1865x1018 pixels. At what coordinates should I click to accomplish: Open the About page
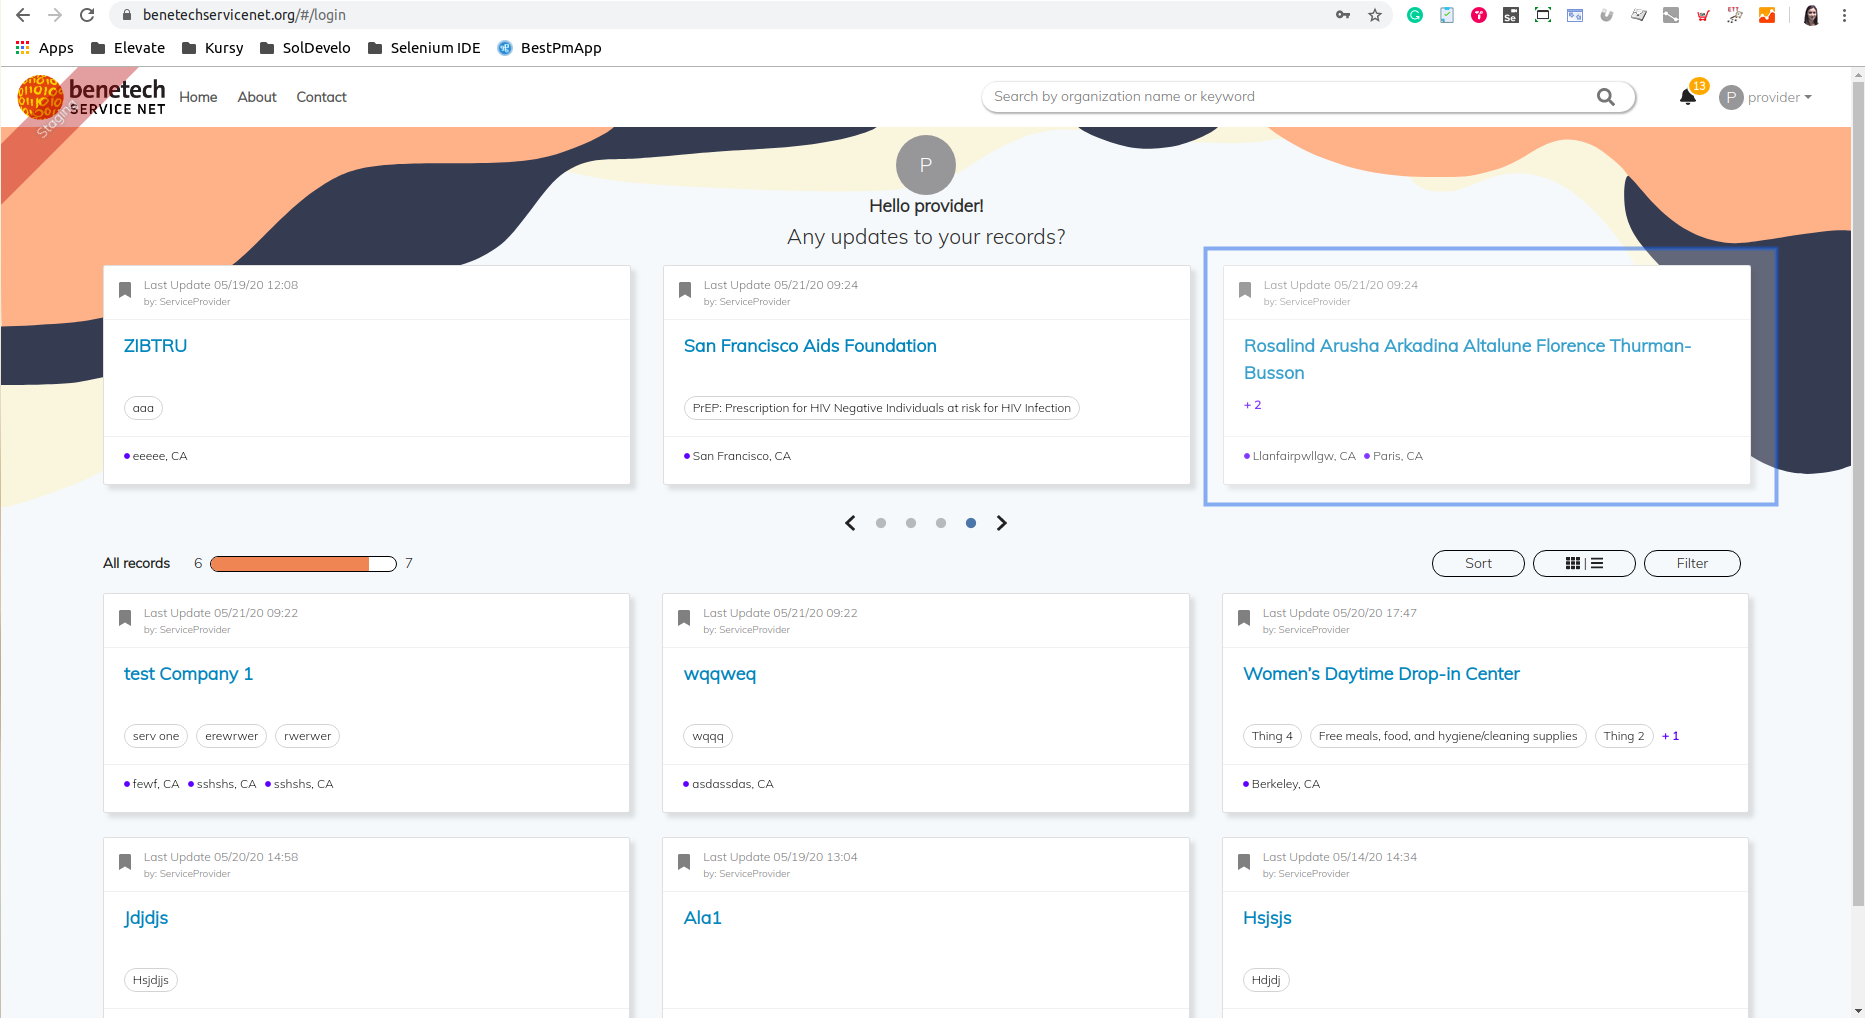point(256,97)
